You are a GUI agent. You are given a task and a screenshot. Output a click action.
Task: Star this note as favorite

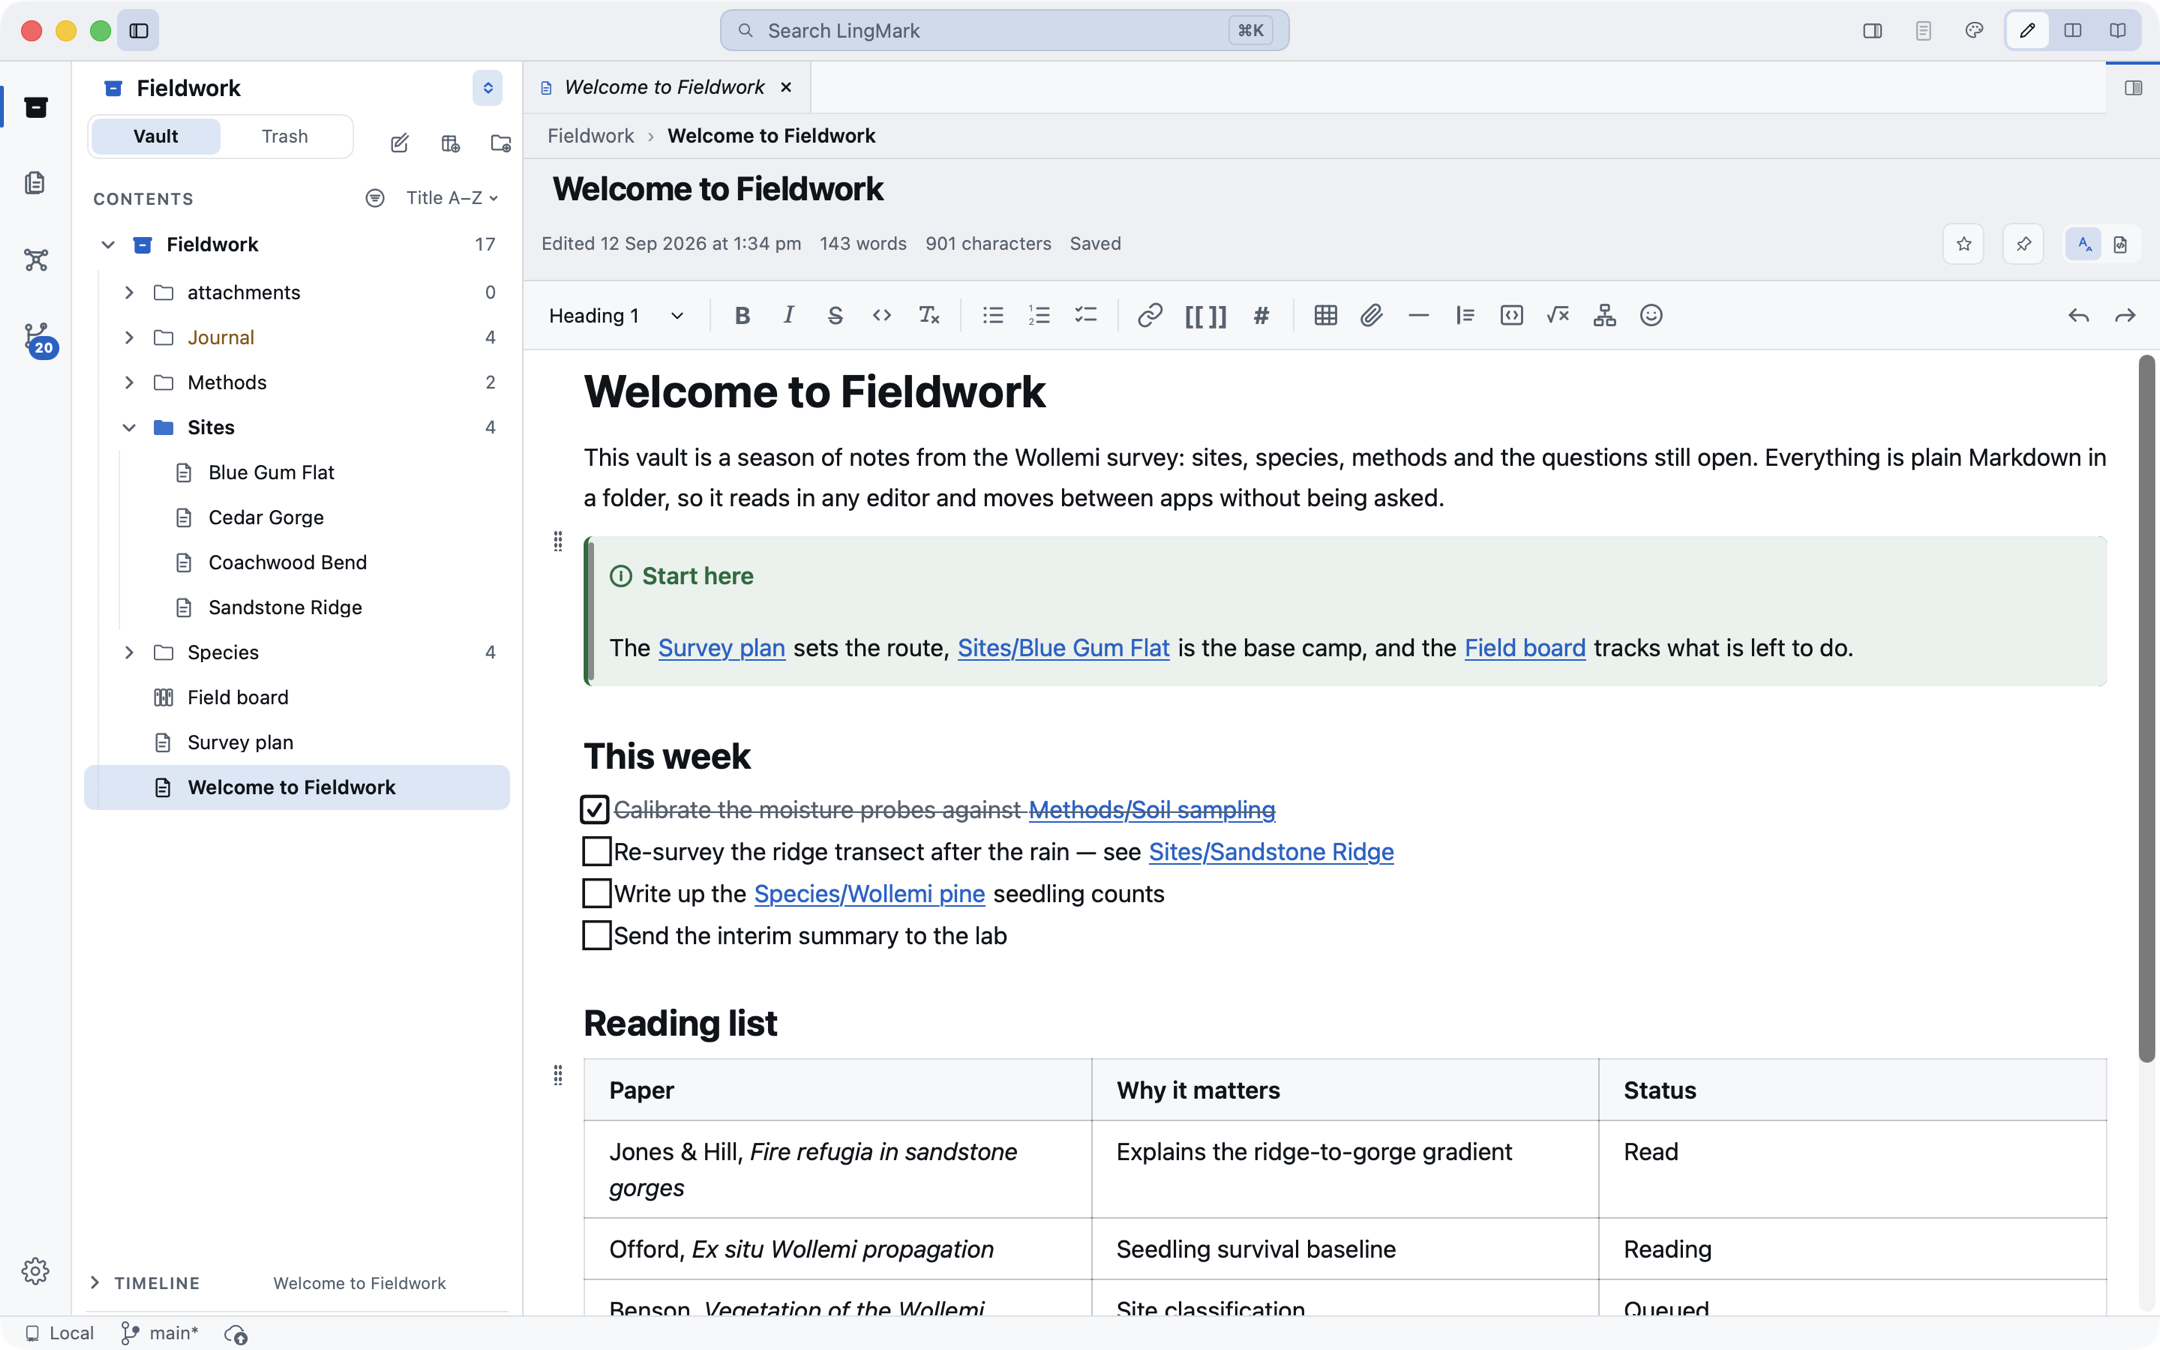1964,244
